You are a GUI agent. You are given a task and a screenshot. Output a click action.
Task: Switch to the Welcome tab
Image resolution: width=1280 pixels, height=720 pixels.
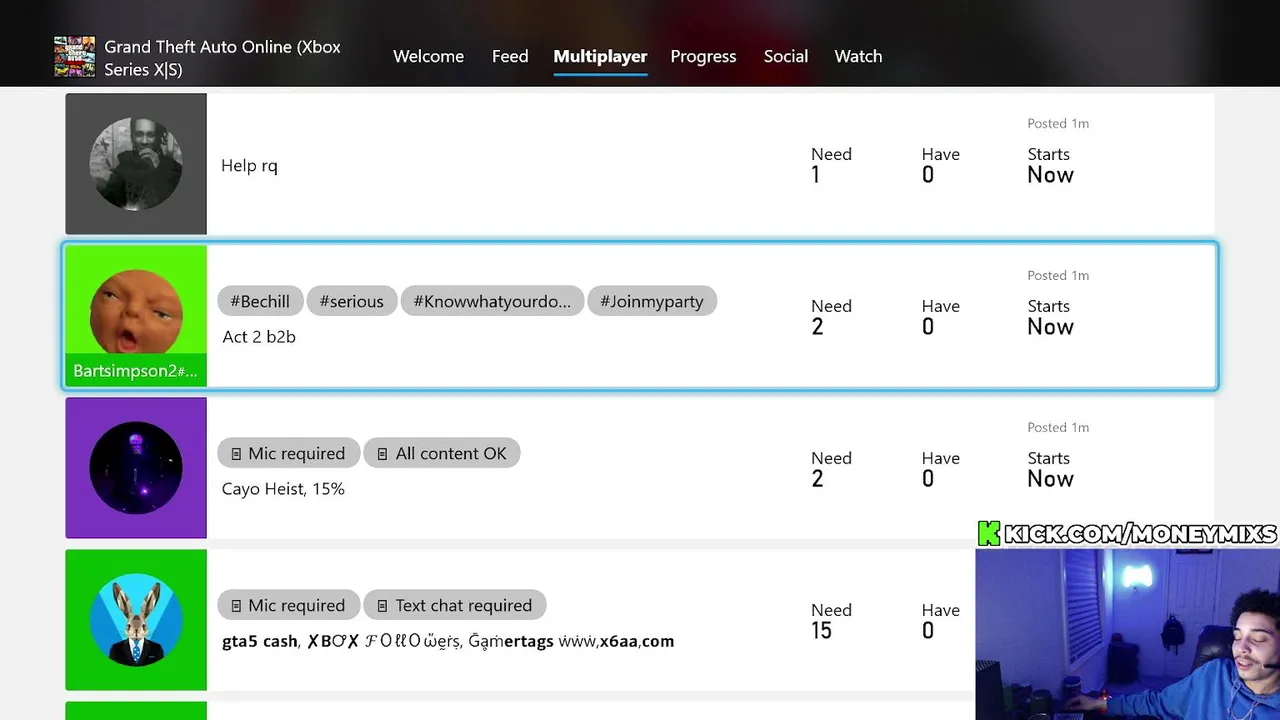[x=428, y=56]
